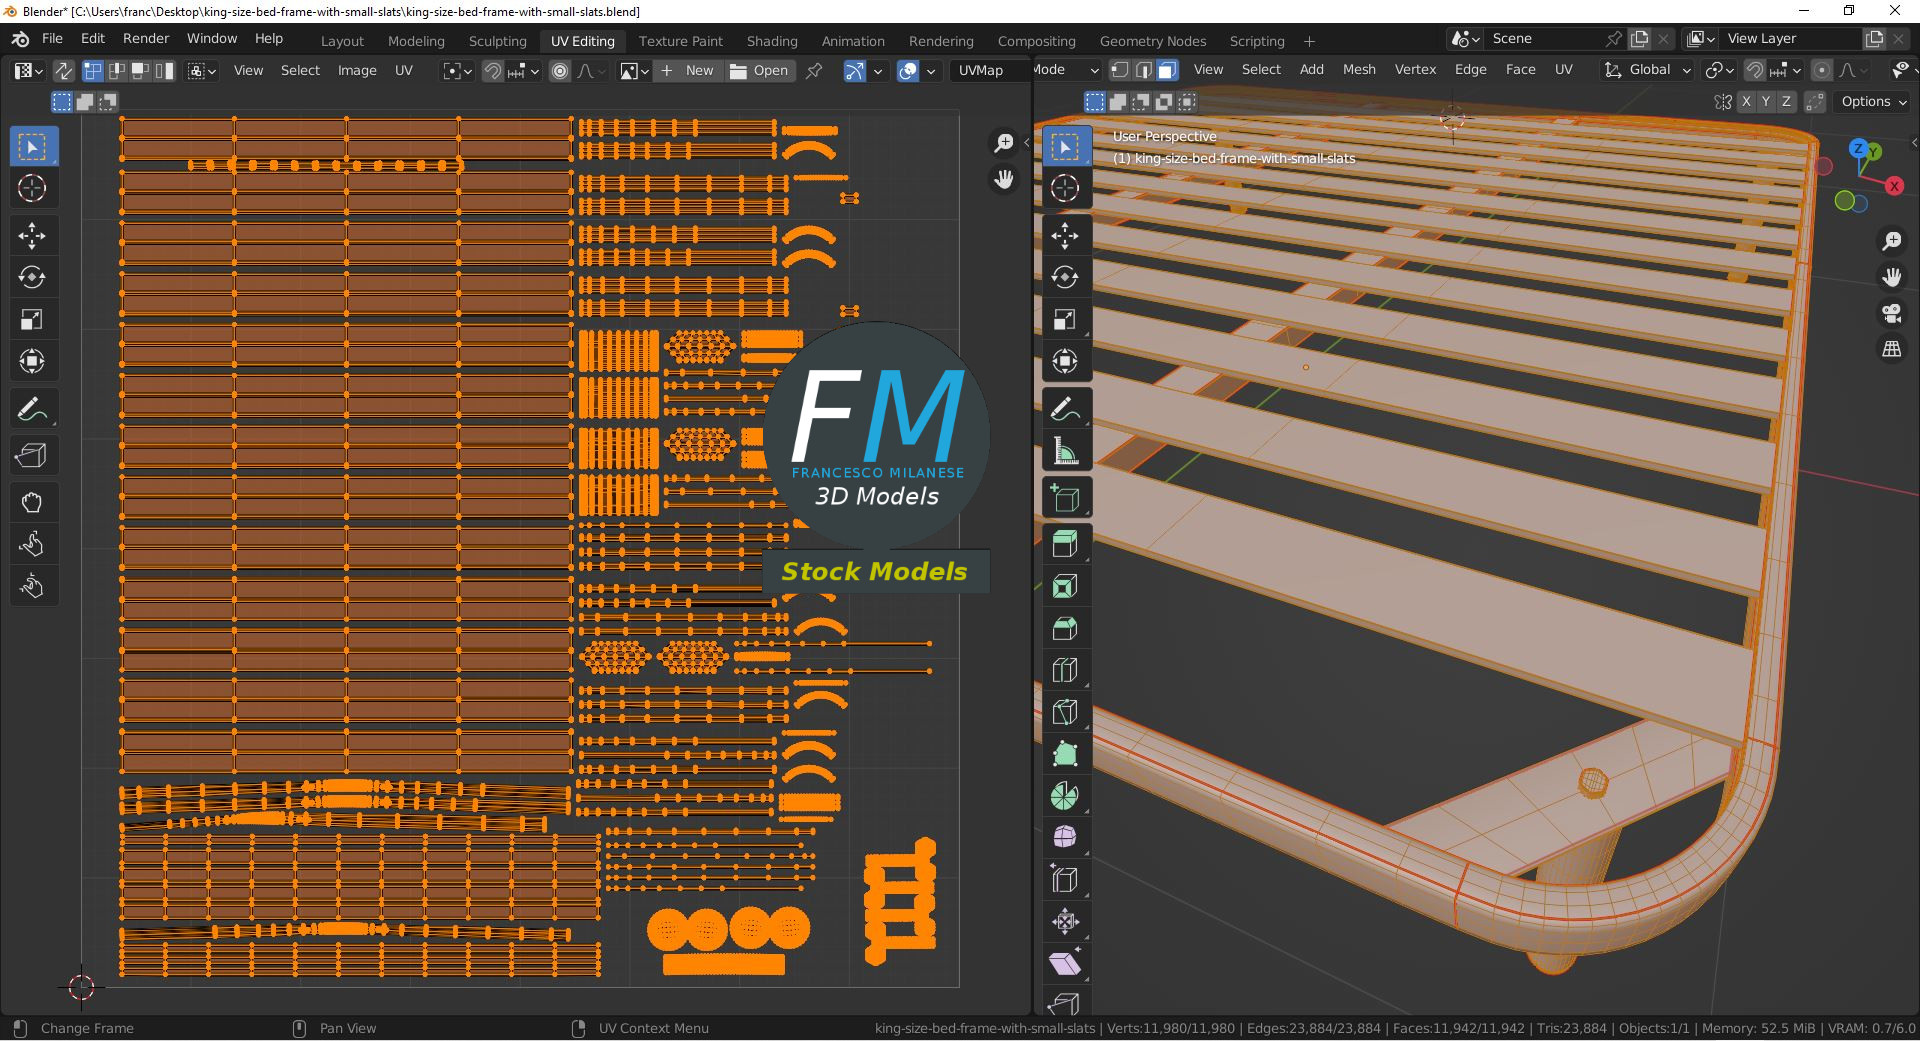This screenshot has height=1041, width=1920.
Task: Open the Scene browse dropdown
Action: (1466, 39)
